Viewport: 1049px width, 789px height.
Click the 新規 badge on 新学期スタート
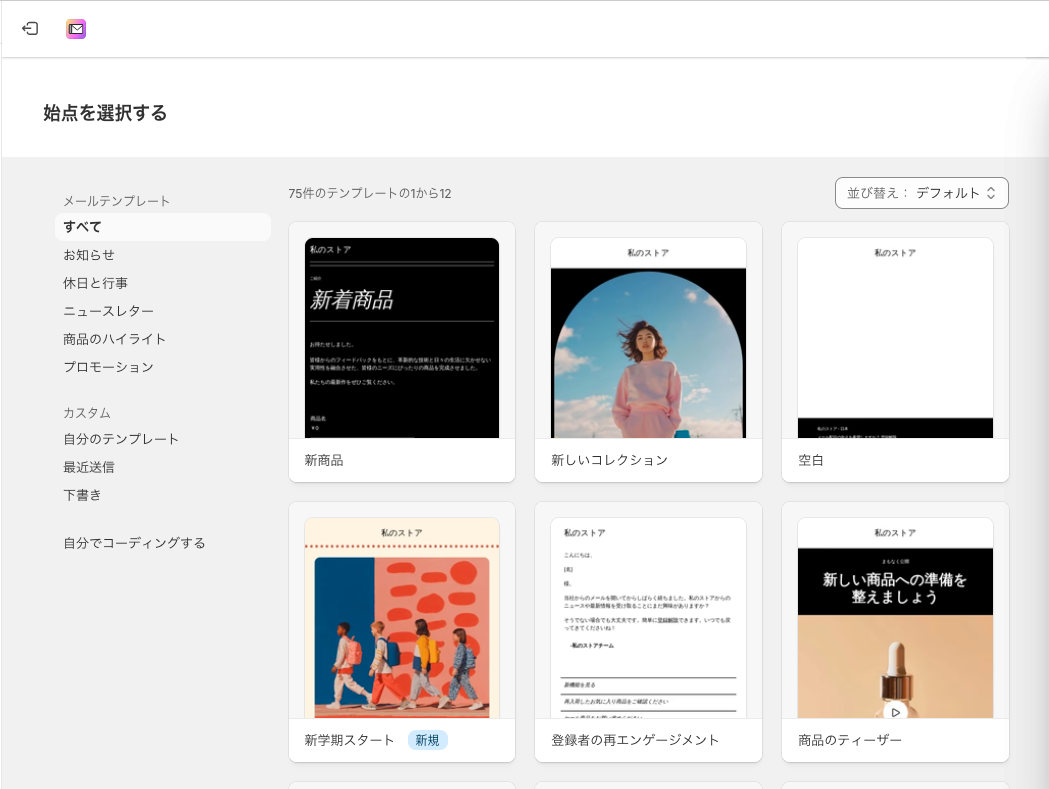(x=427, y=740)
